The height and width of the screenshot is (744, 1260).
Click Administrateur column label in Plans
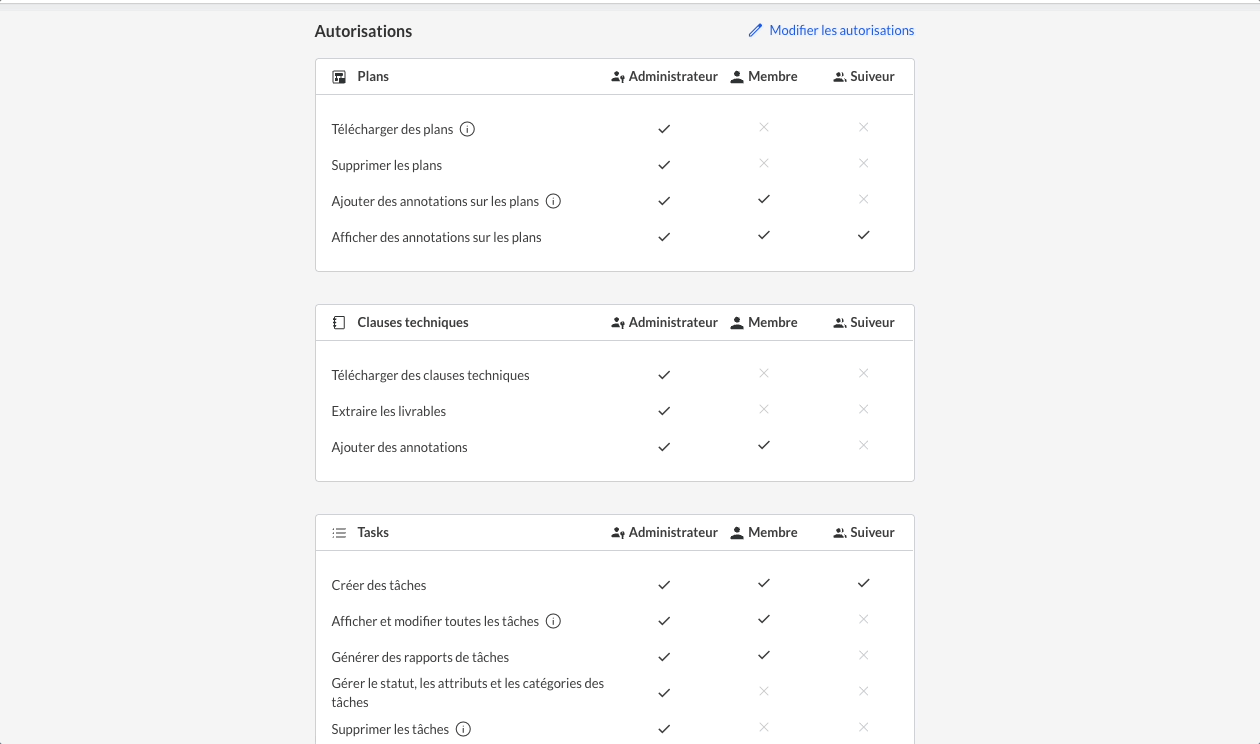[x=673, y=77]
